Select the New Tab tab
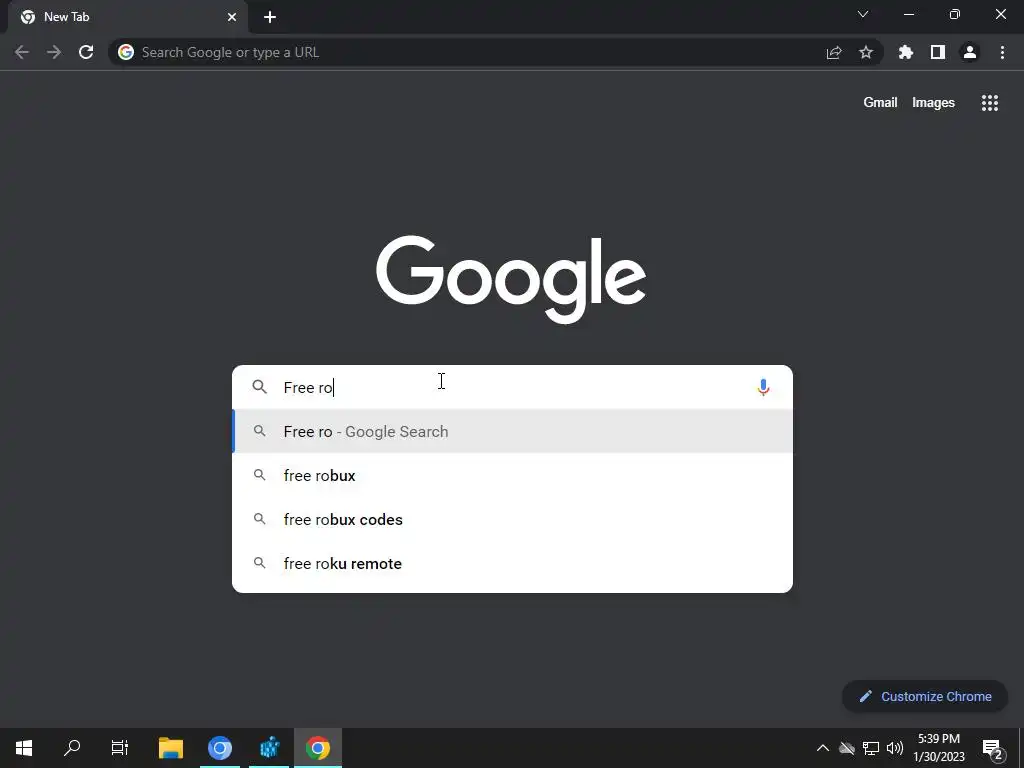 pos(128,17)
